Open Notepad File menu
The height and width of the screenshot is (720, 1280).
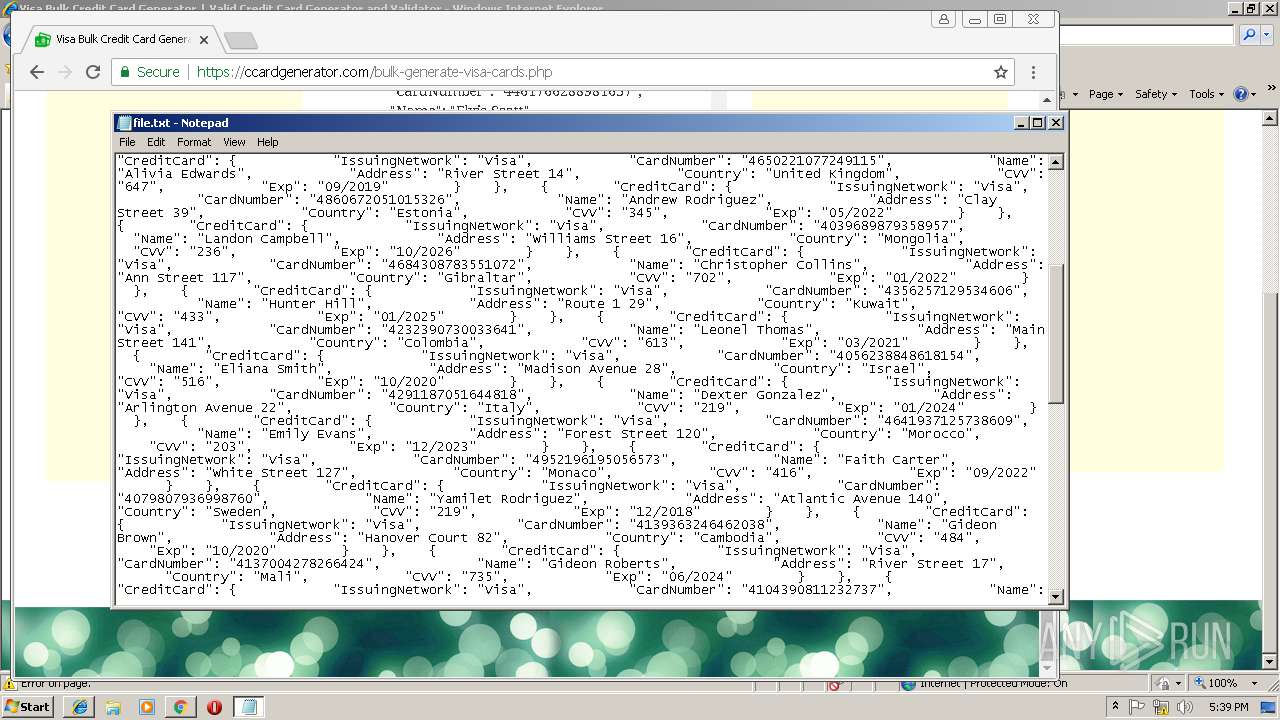(x=127, y=142)
